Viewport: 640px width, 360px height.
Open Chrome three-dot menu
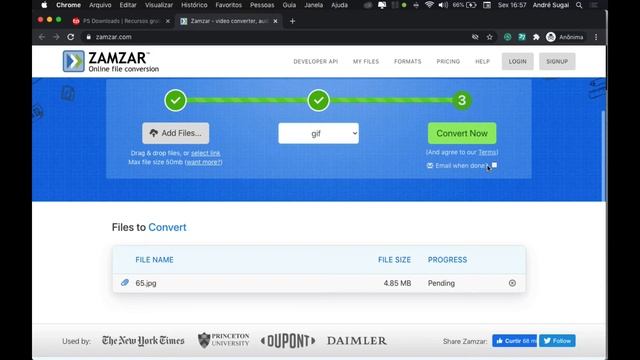[596, 37]
